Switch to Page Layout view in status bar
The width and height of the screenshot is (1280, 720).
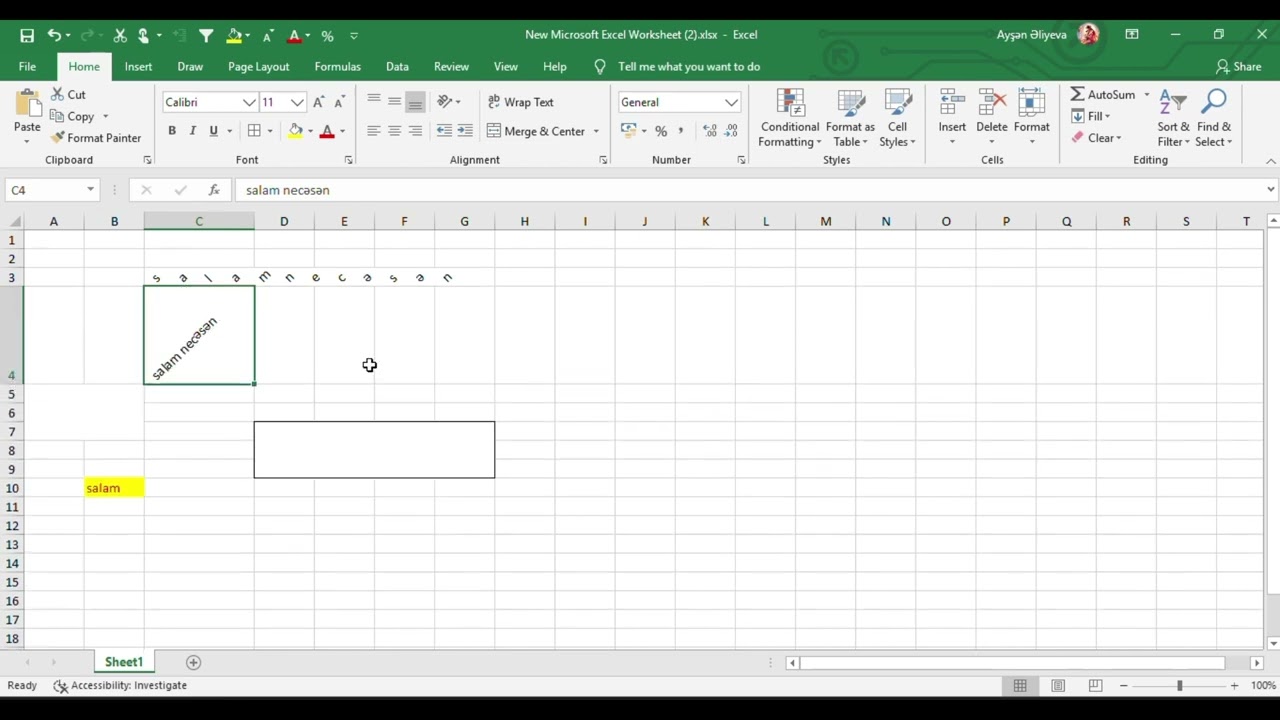[x=1058, y=685]
